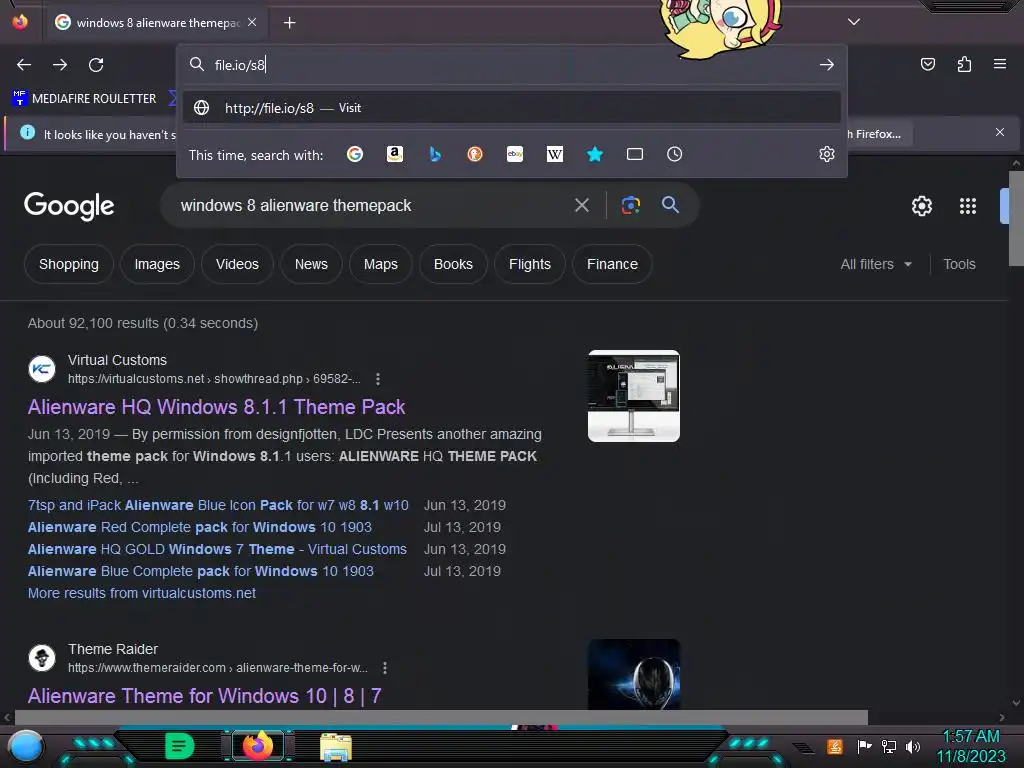Open File Explorer from the taskbar

[x=336, y=747]
